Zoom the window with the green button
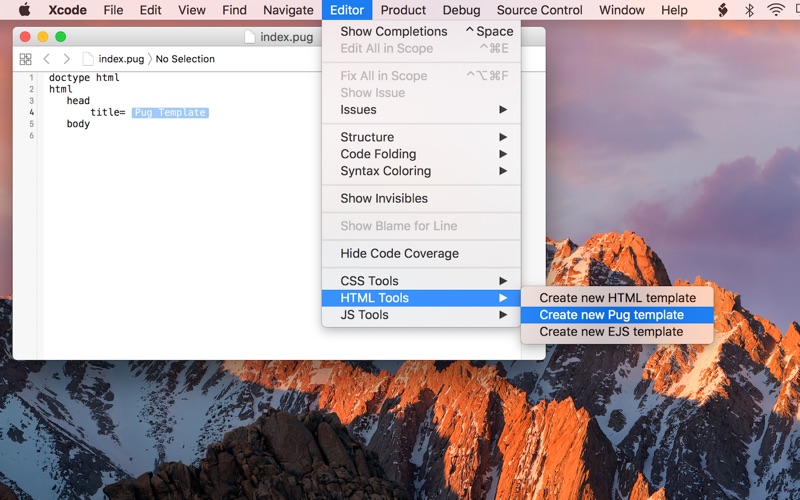Viewport: 800px width, 500px height. (x=61, y=37)
